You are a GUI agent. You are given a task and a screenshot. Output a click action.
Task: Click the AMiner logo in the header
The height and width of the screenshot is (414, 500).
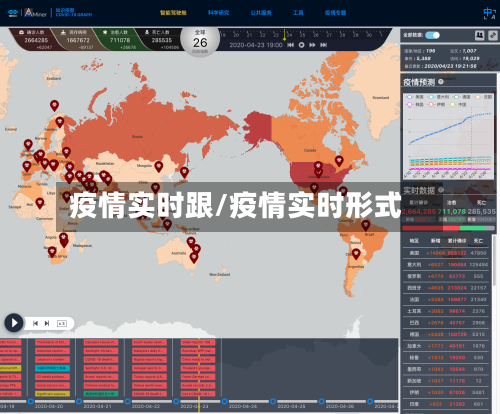tap(36, 13)
